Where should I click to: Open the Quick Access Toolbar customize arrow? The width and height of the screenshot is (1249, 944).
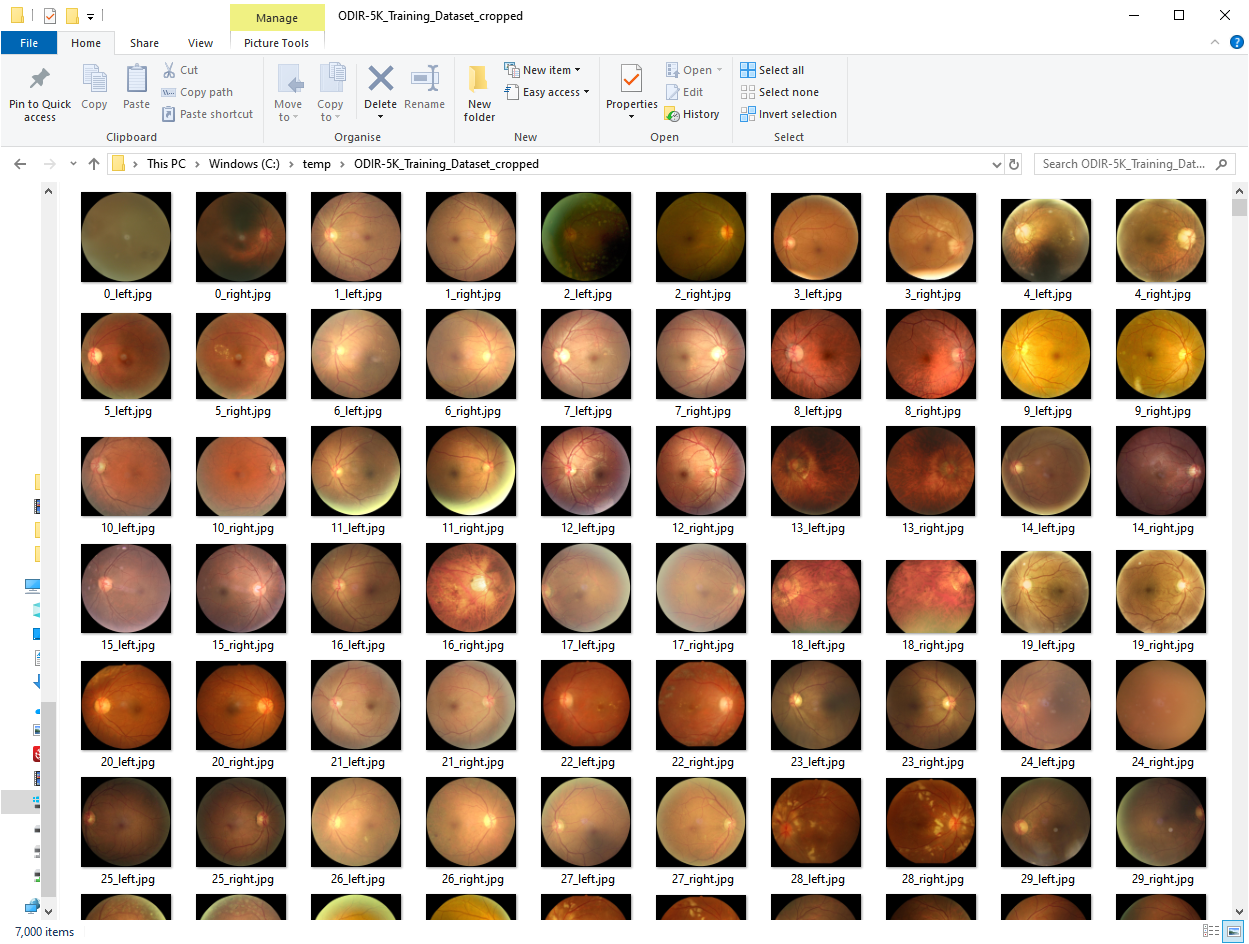tap(90, 16)
